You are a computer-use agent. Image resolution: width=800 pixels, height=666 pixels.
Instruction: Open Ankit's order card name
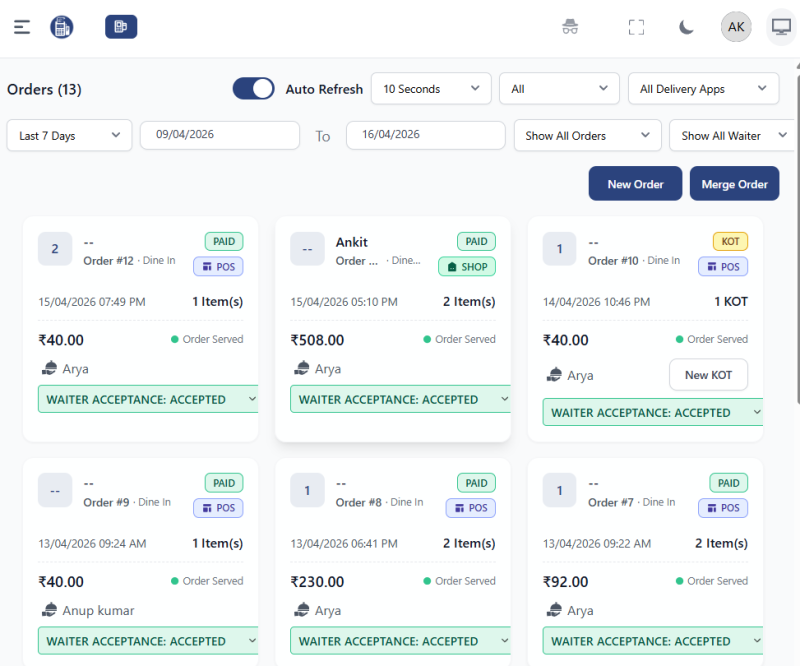[x=352, y=242]
